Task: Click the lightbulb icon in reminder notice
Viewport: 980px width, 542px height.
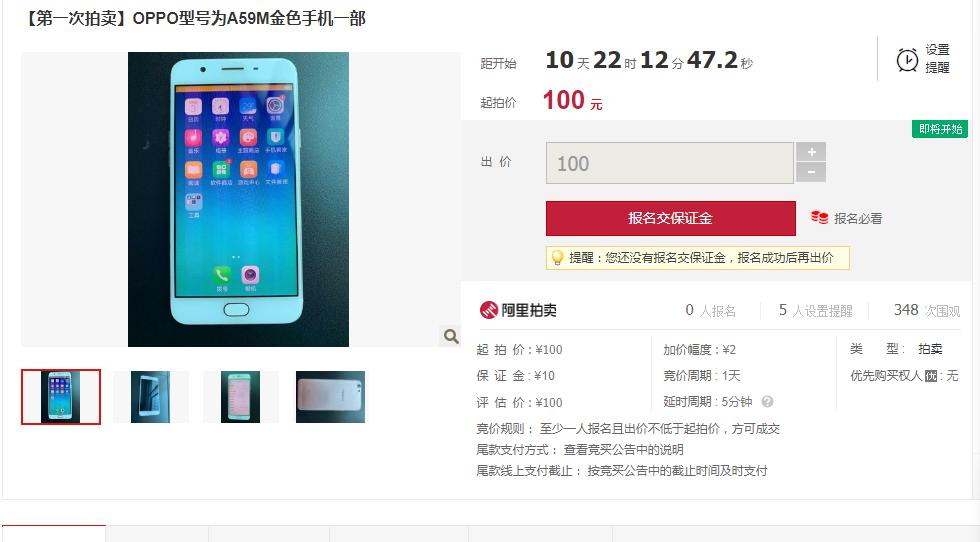Action: click(557, 258)
